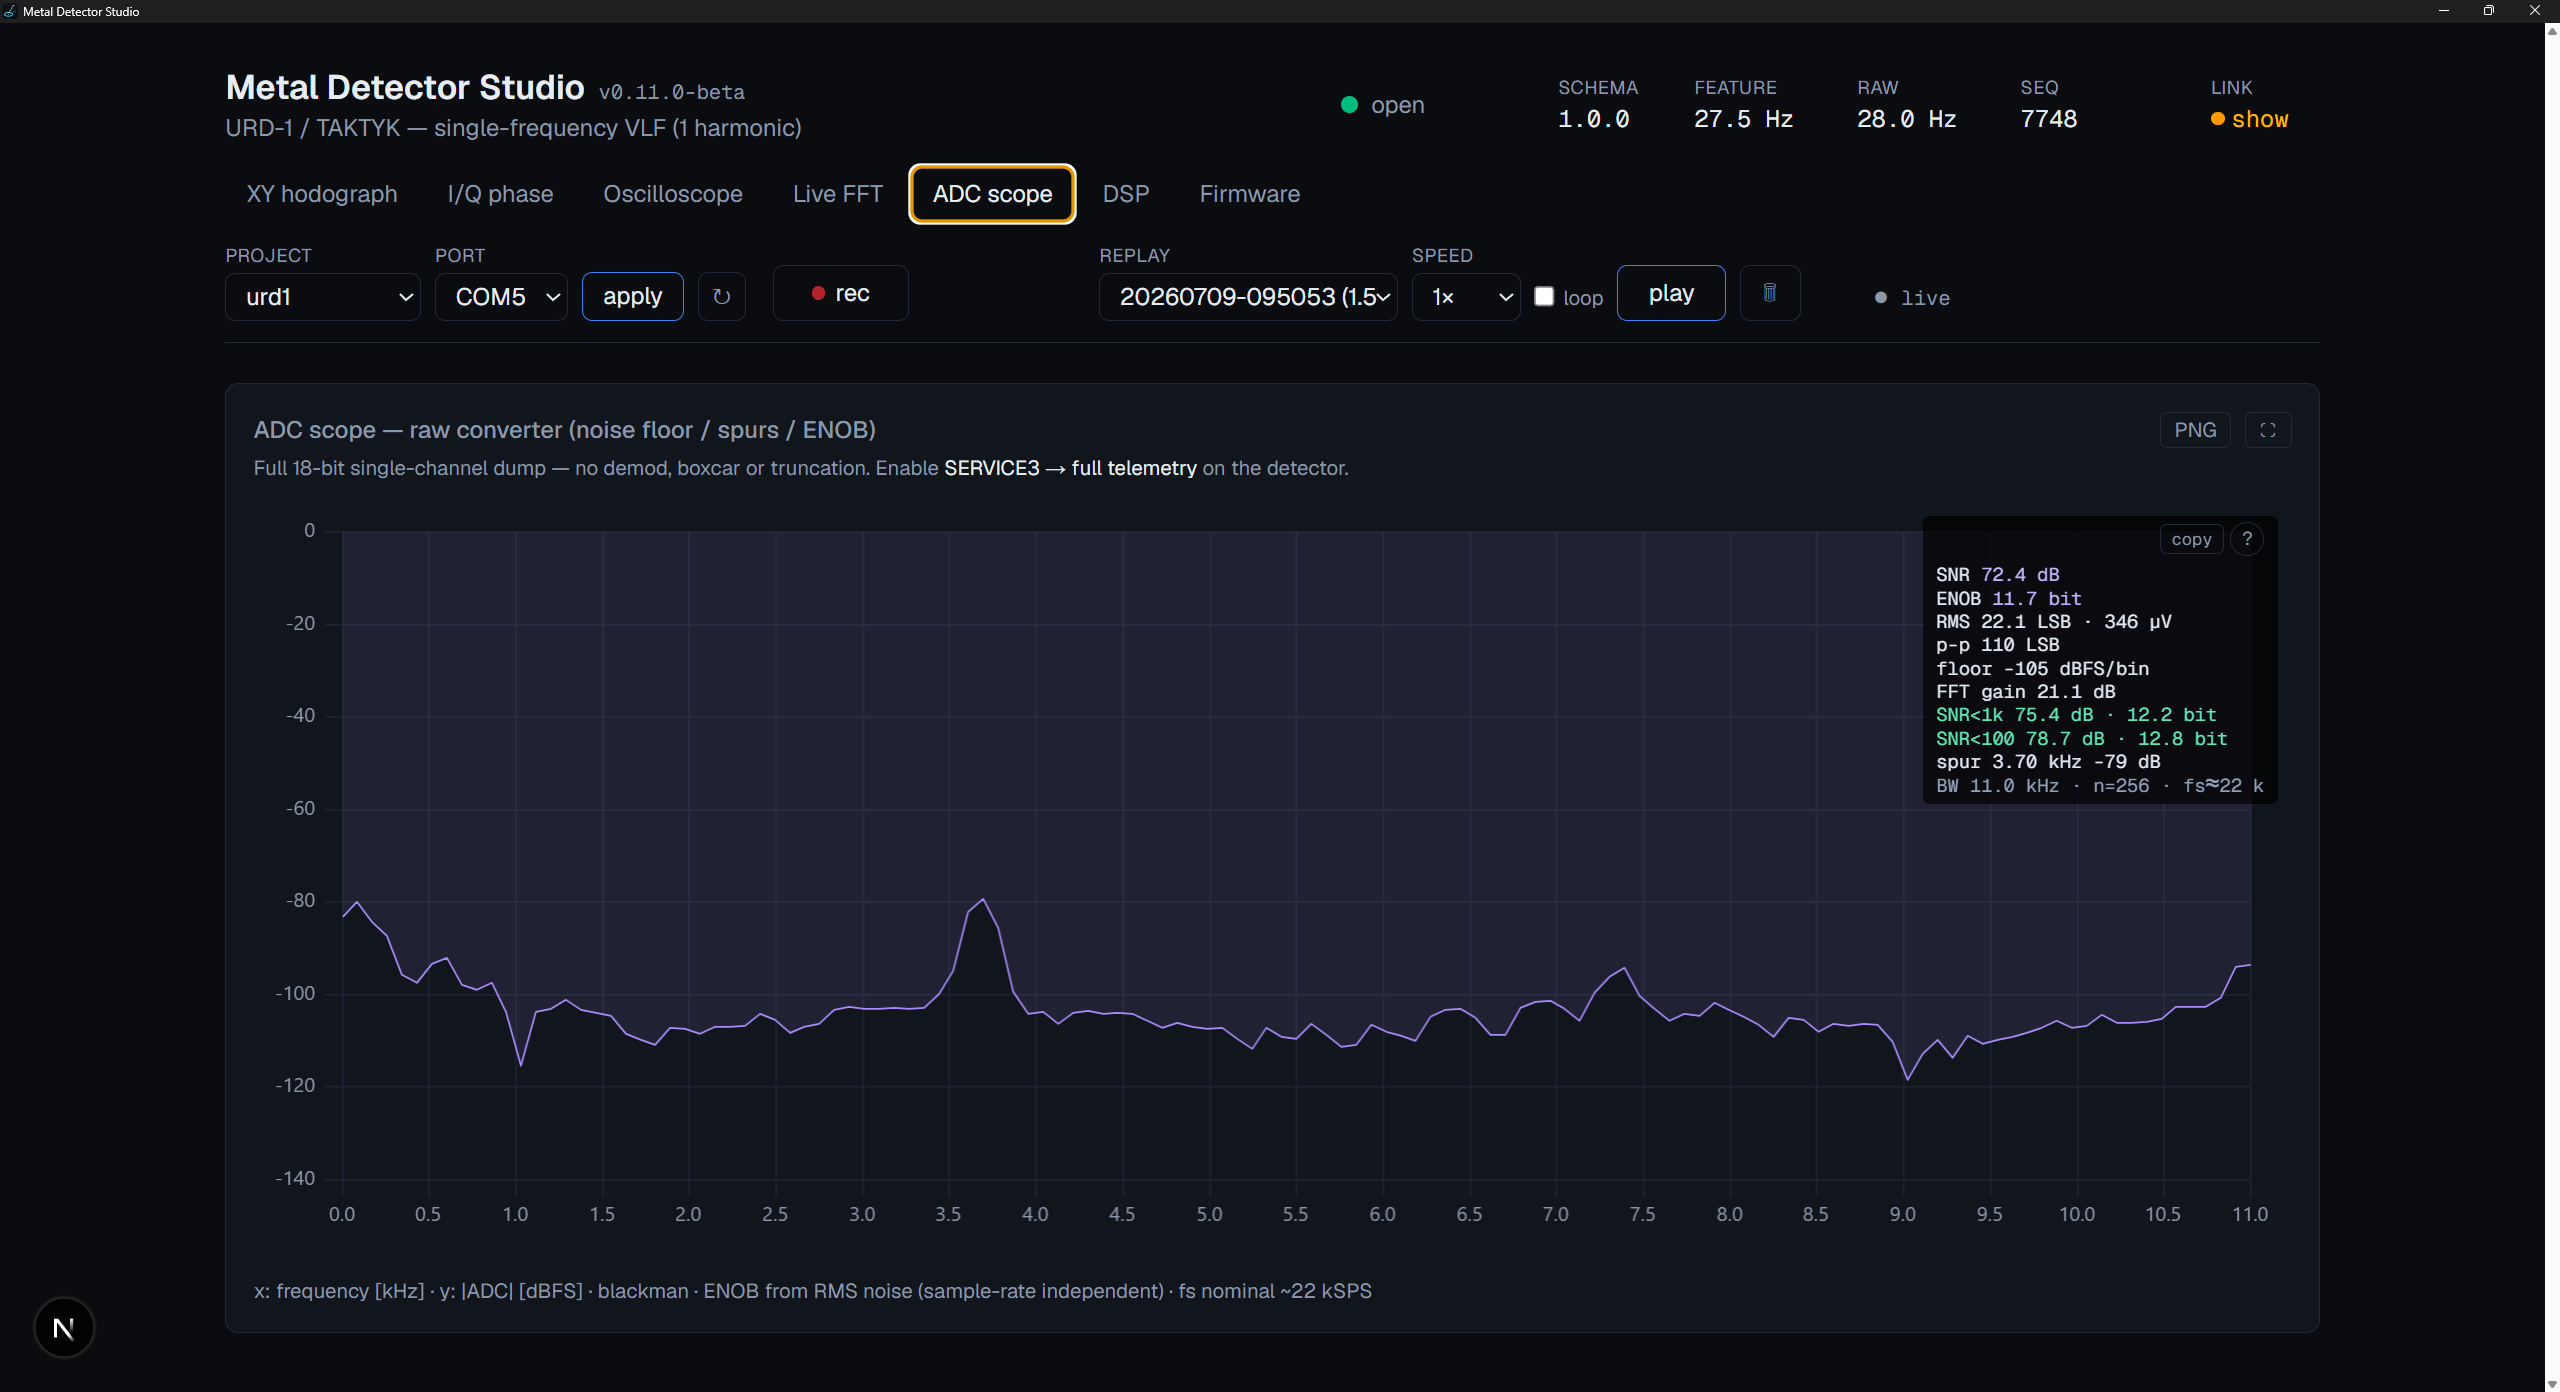Enable the loop checkbox
This screenshot has width=2560, height=1392.
point(1544,296)
